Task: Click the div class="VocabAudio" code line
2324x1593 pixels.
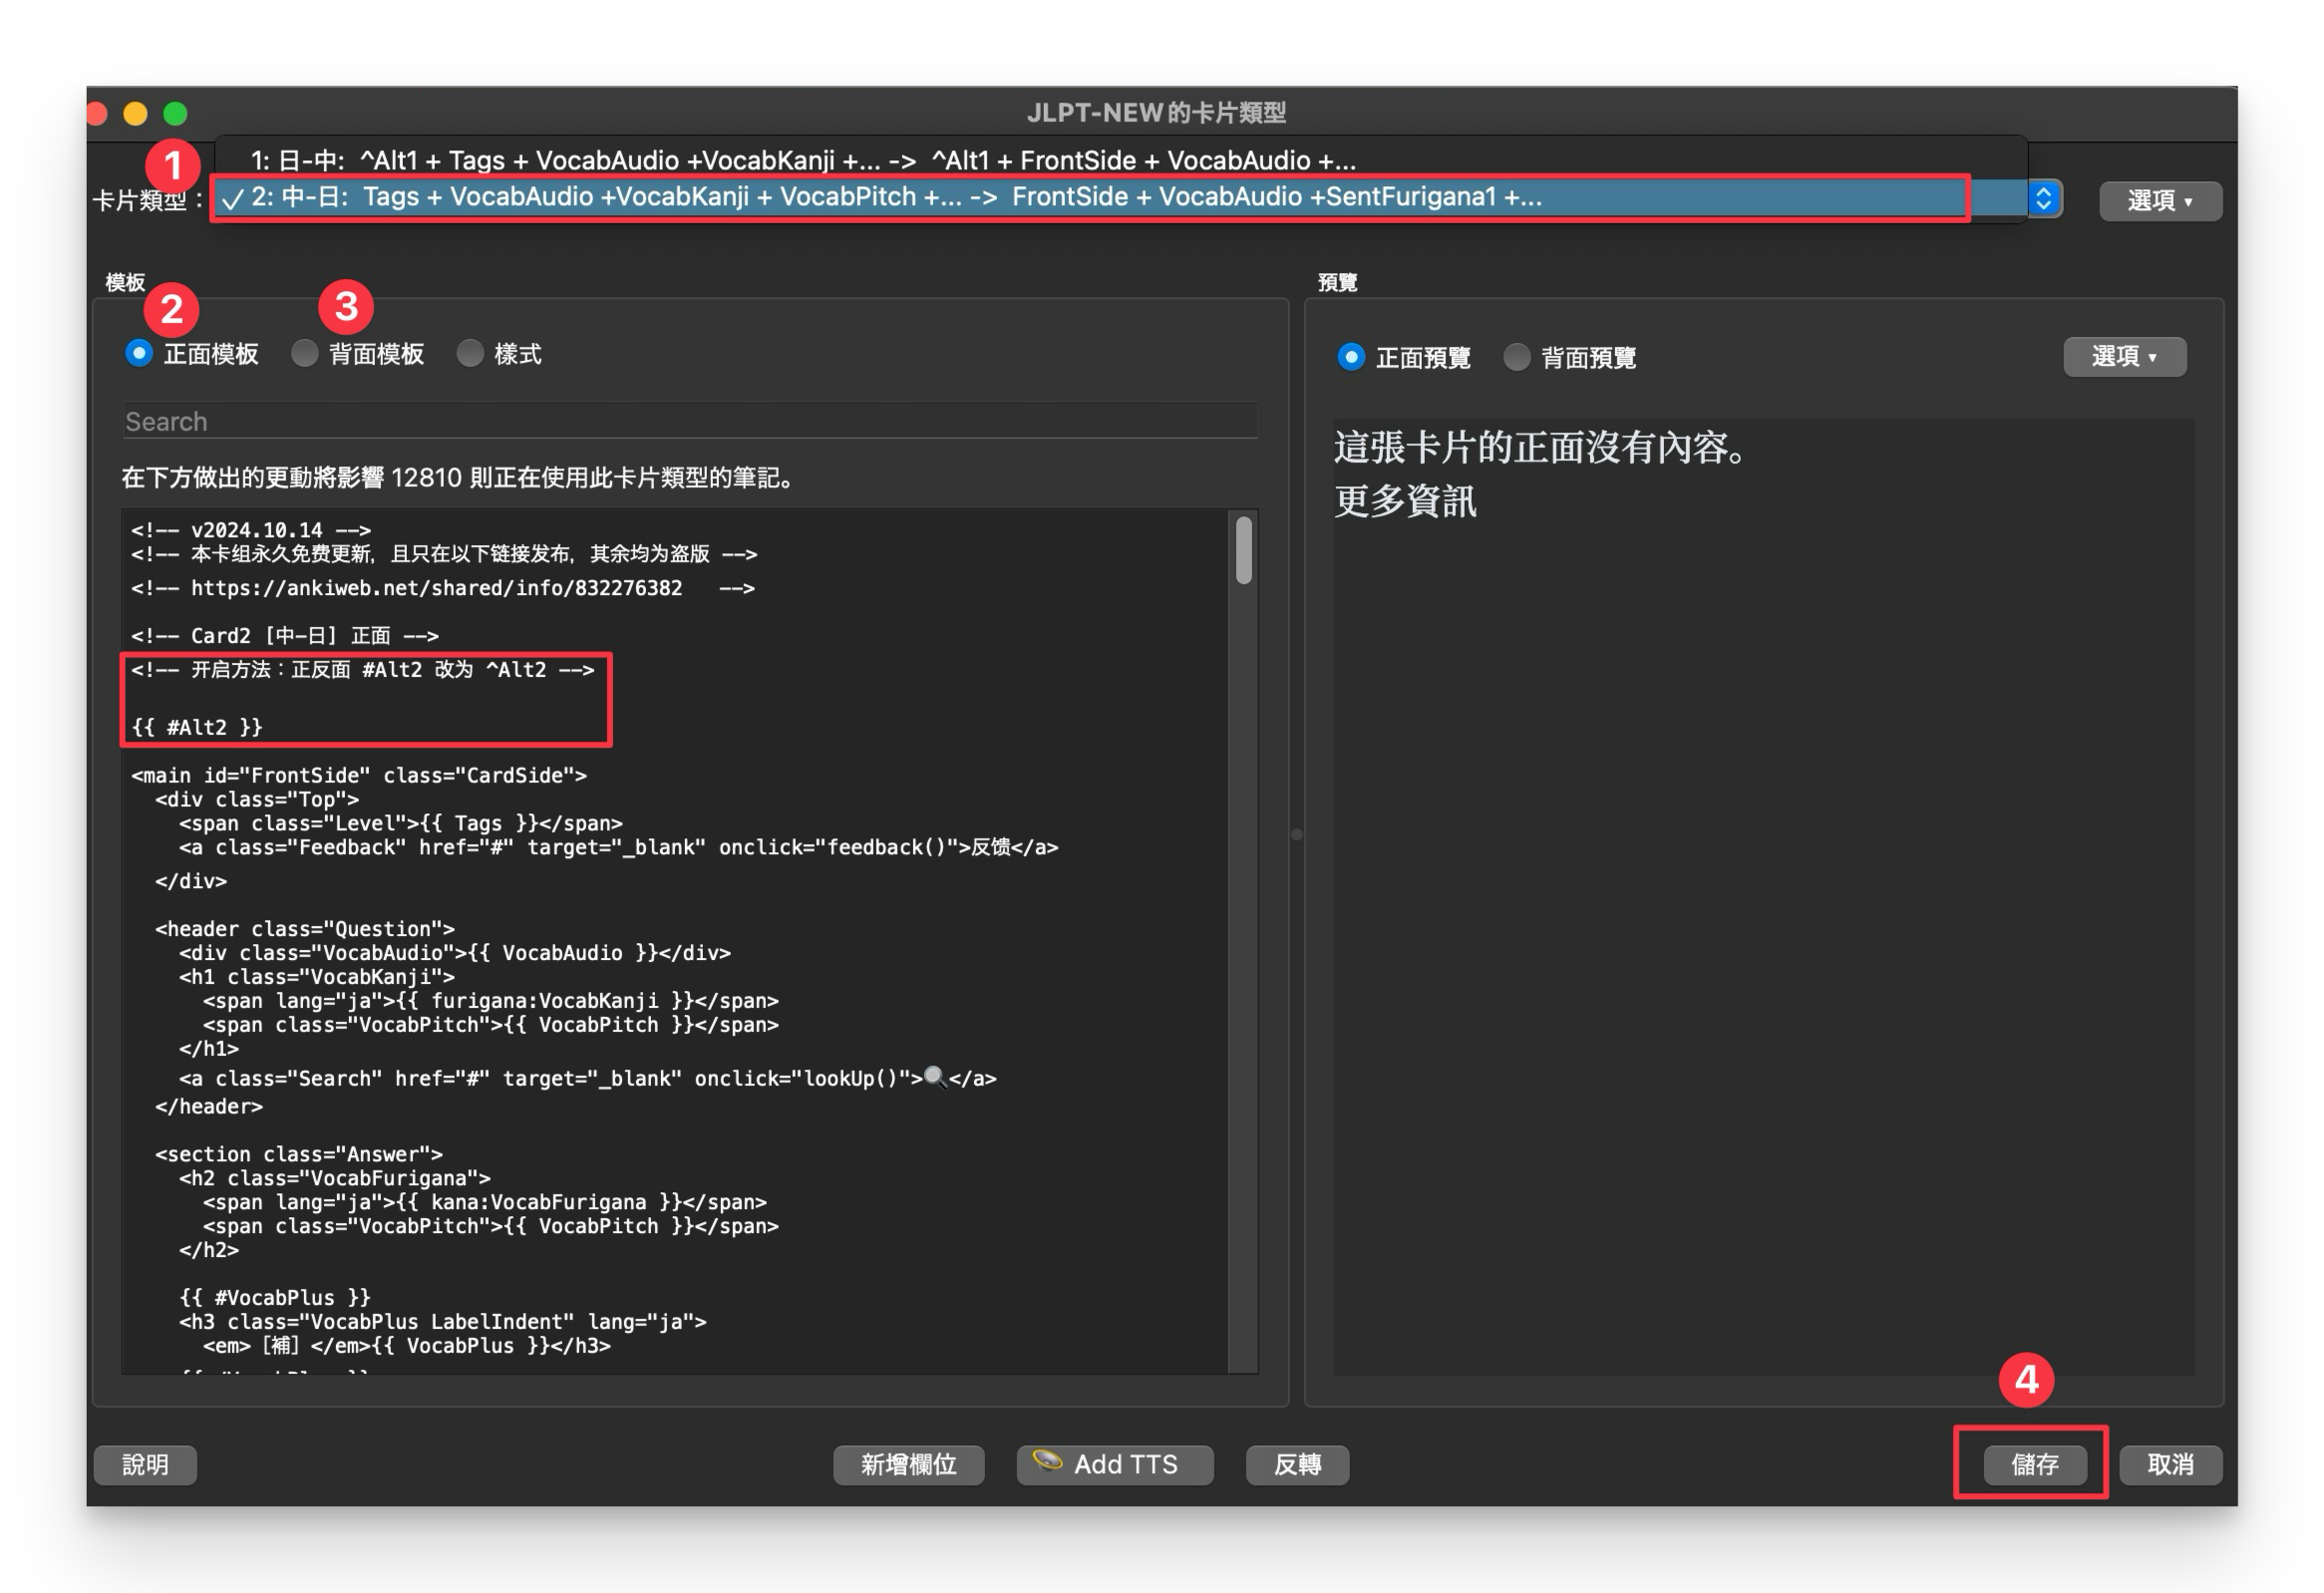Action: point(455,952)
